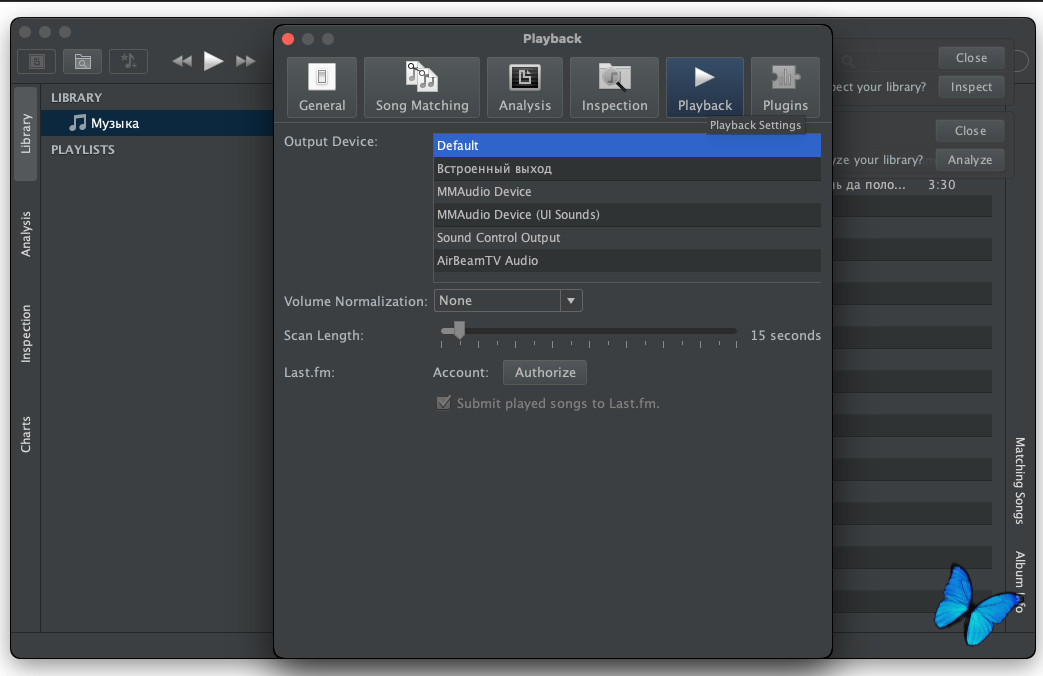
Task: Open the General preferences pane
Action: (322, 87)
